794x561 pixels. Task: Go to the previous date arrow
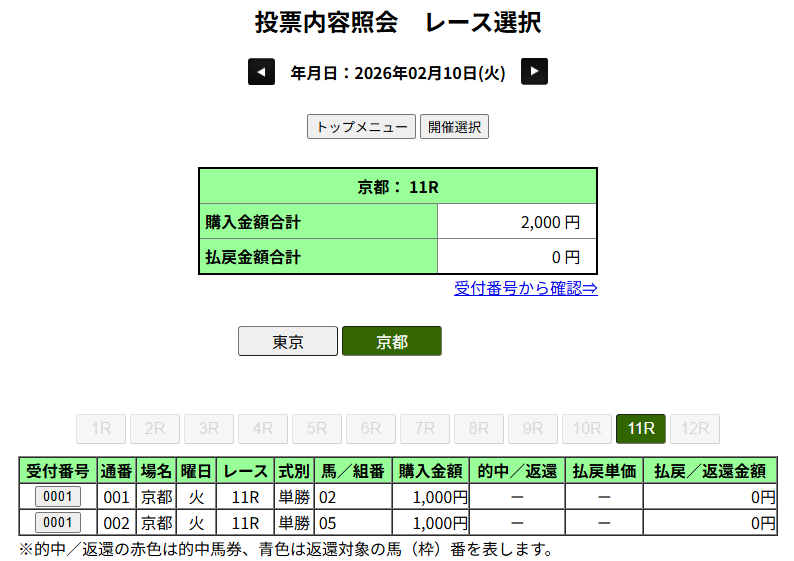click(x=261, y=72)
